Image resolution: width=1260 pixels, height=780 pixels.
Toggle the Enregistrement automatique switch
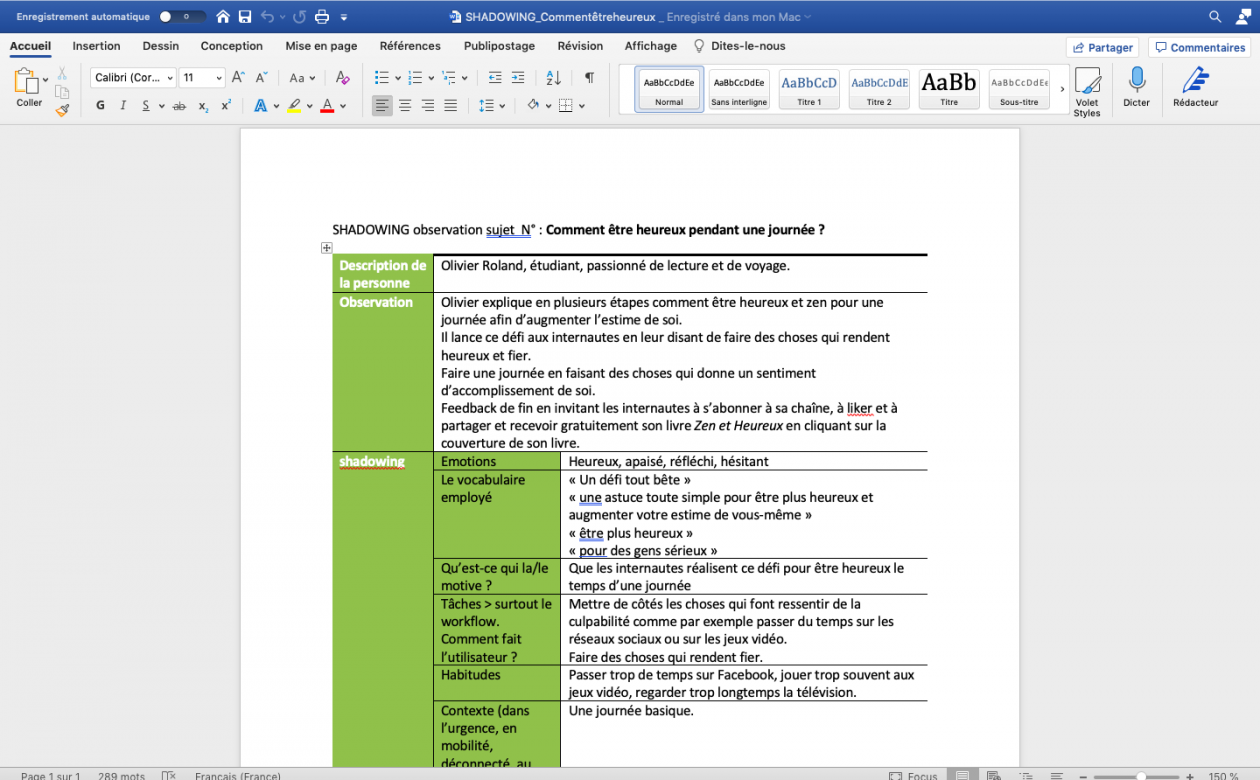point(181,17)
